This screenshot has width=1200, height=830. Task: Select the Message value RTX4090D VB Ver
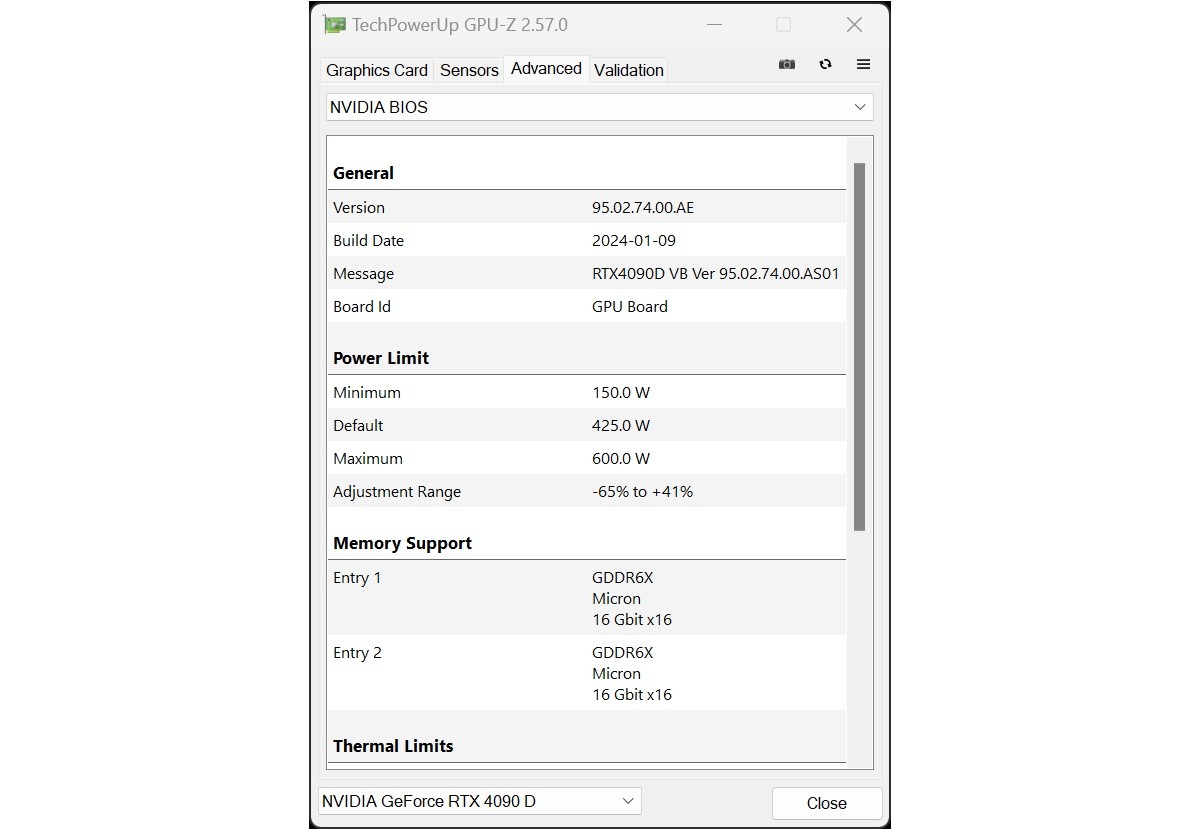pyautogui.click(x=716, y=274)
